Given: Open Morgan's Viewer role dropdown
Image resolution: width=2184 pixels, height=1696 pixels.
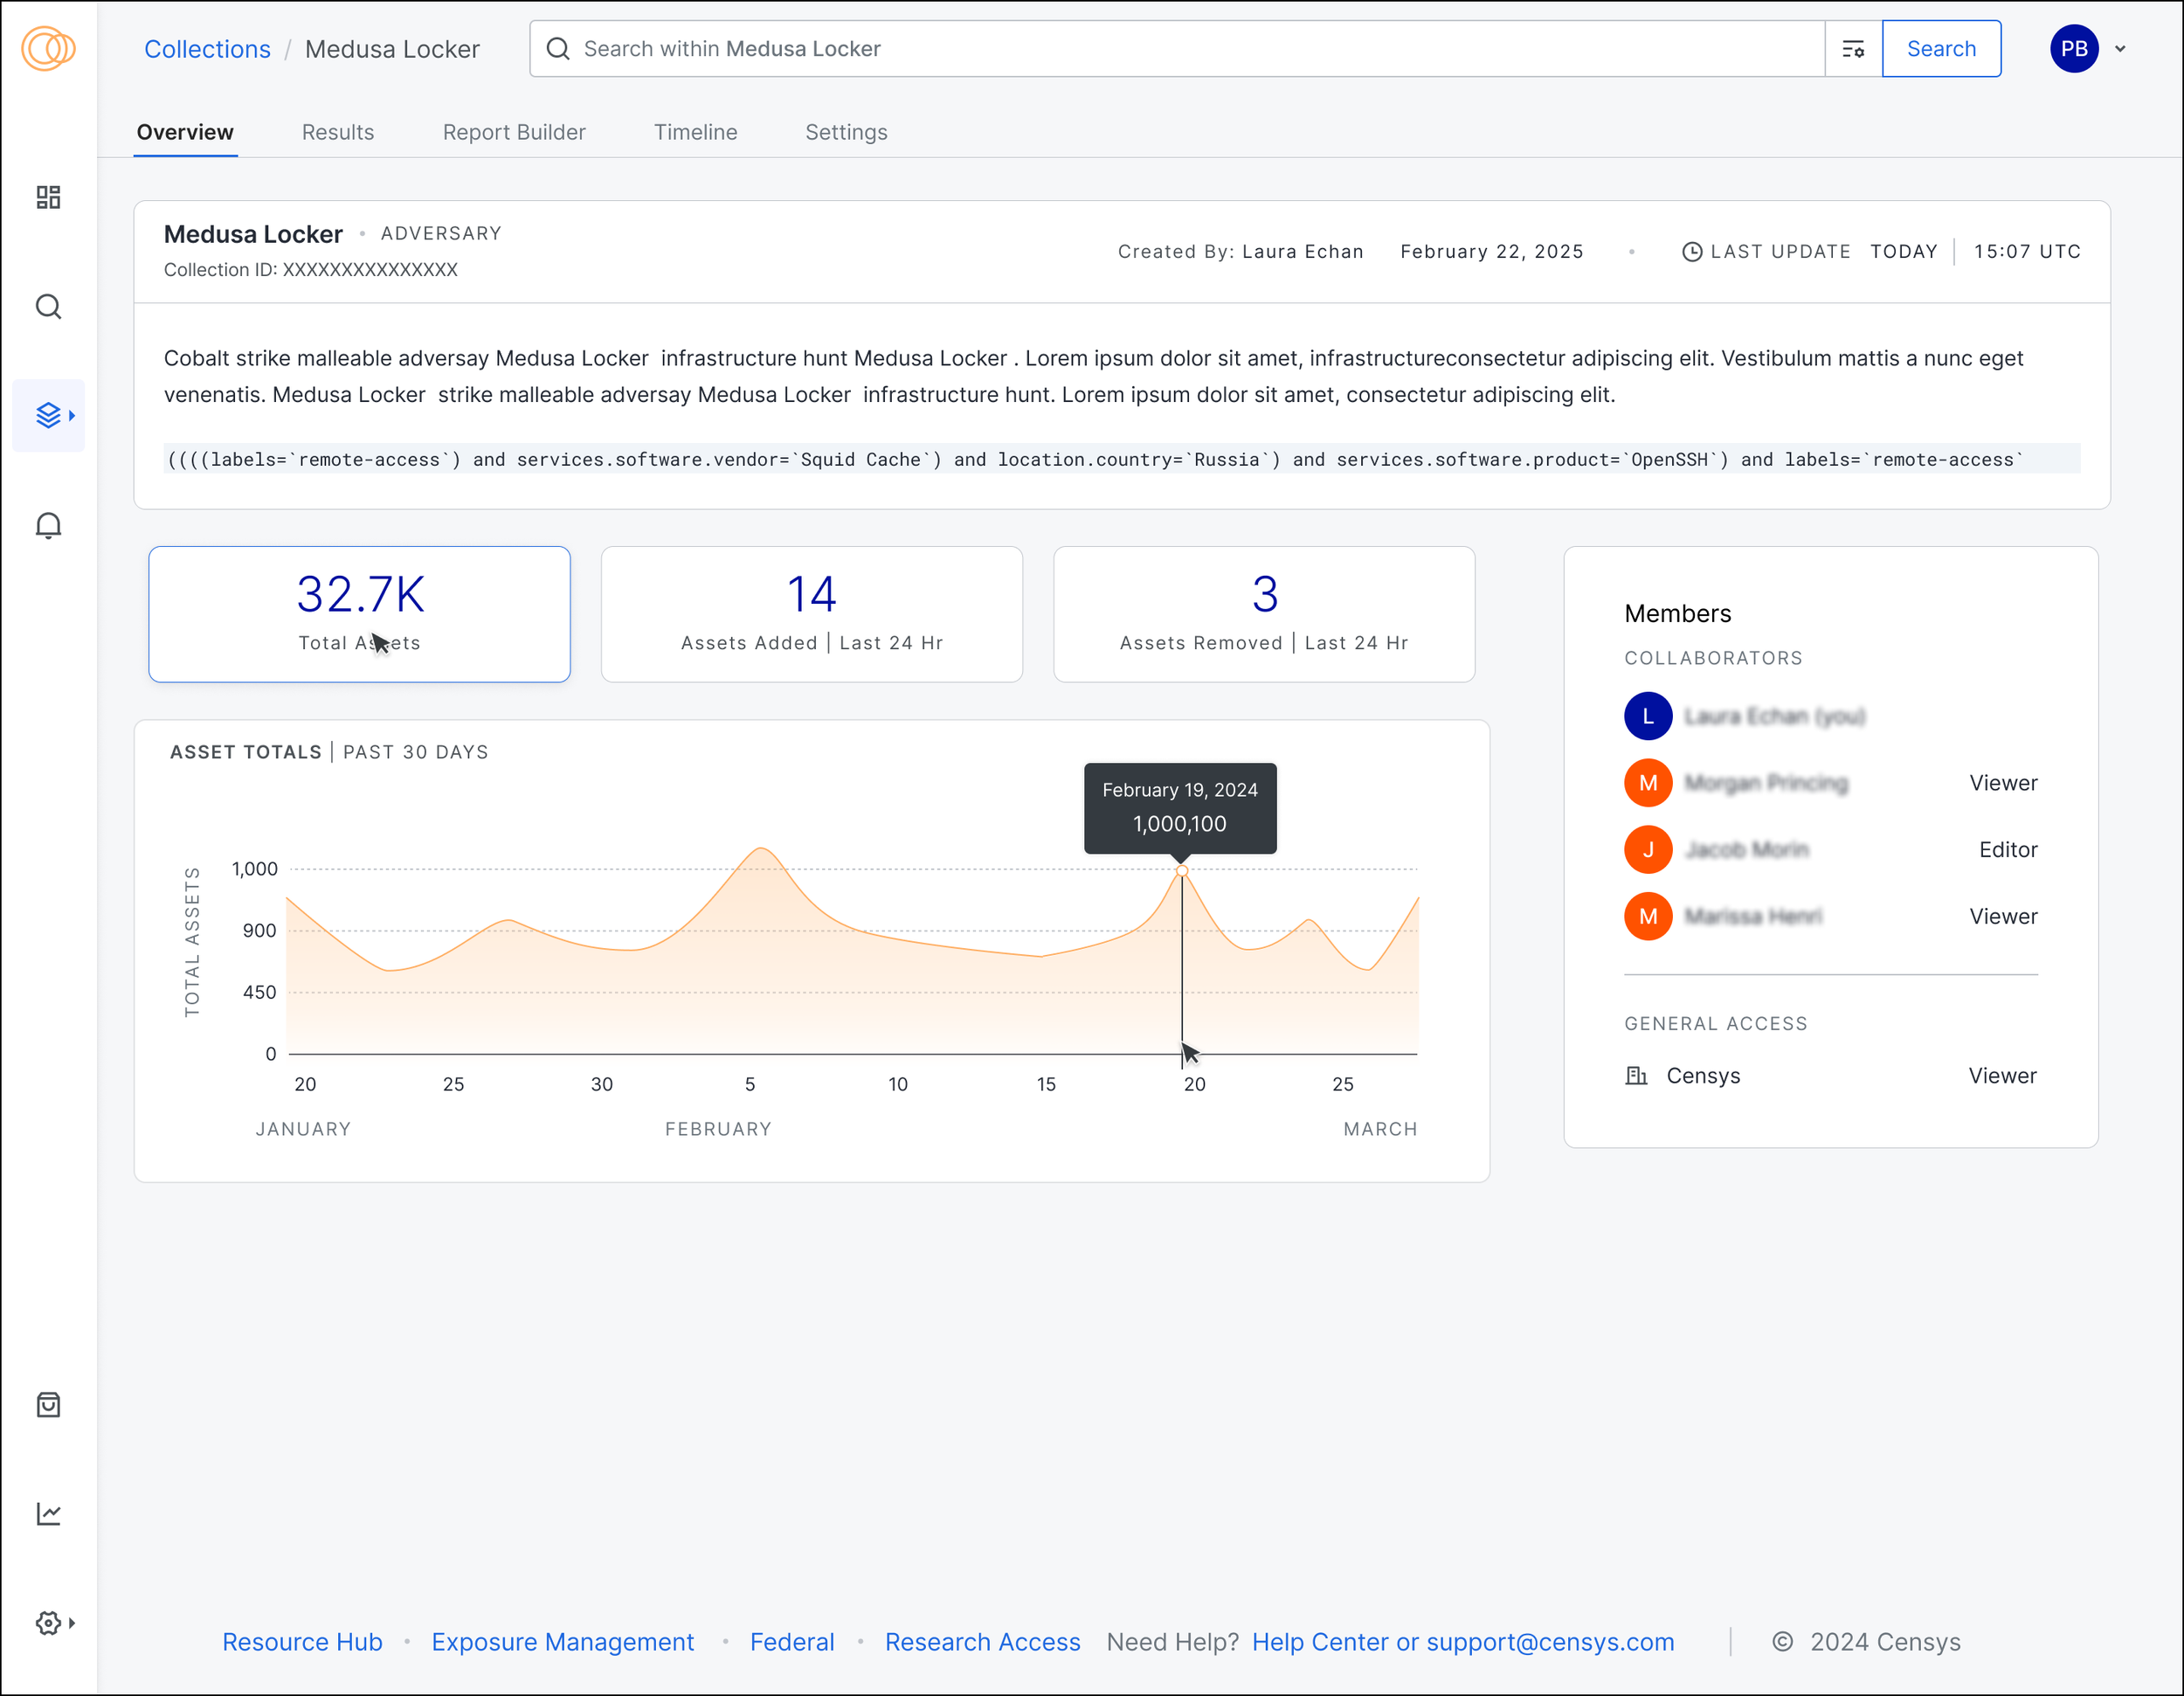Looking at the screenshot, I should (2003, 783).
